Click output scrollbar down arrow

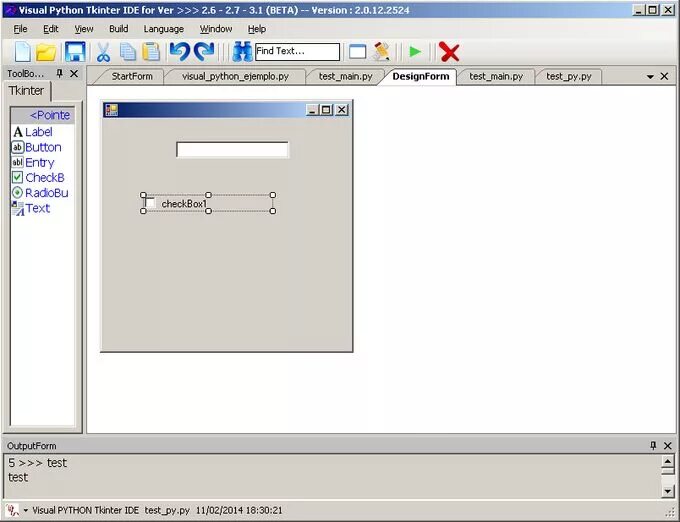point(668,492)
